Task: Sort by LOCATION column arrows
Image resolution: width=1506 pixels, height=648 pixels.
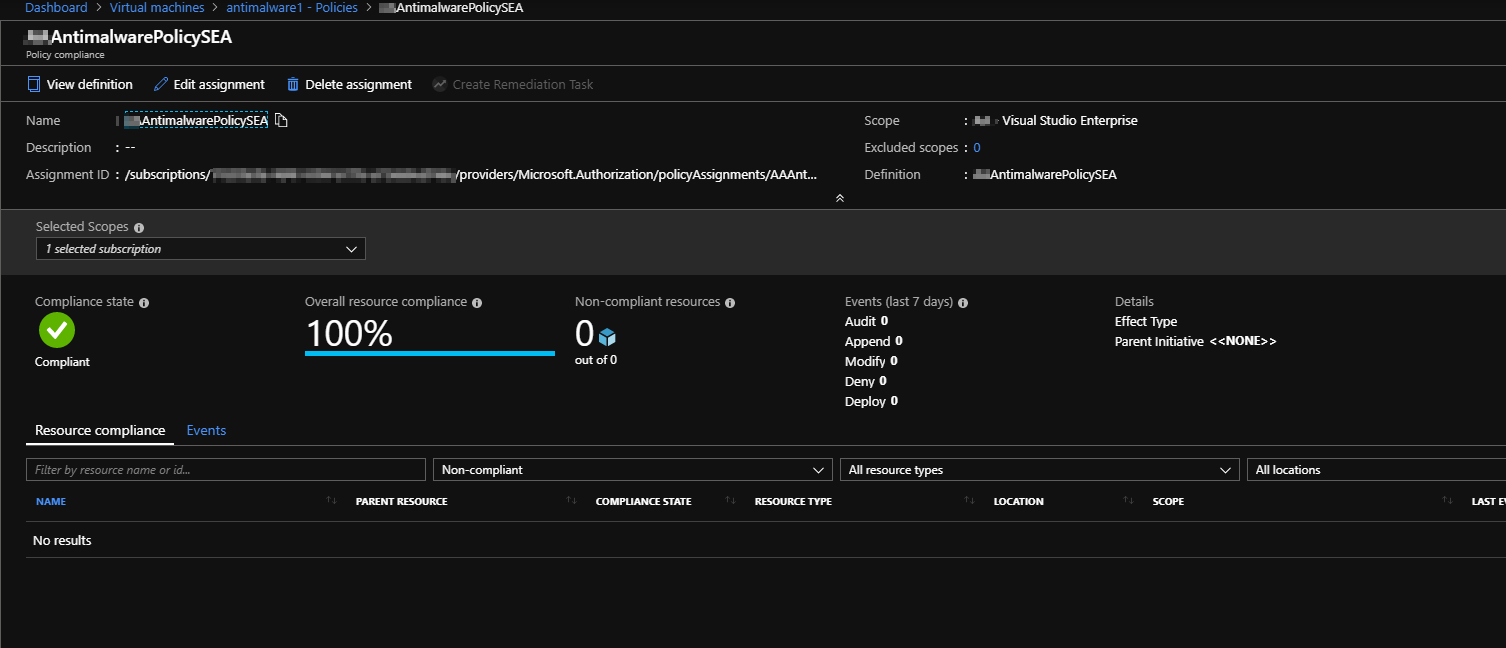Action: tap(1128, 500)
